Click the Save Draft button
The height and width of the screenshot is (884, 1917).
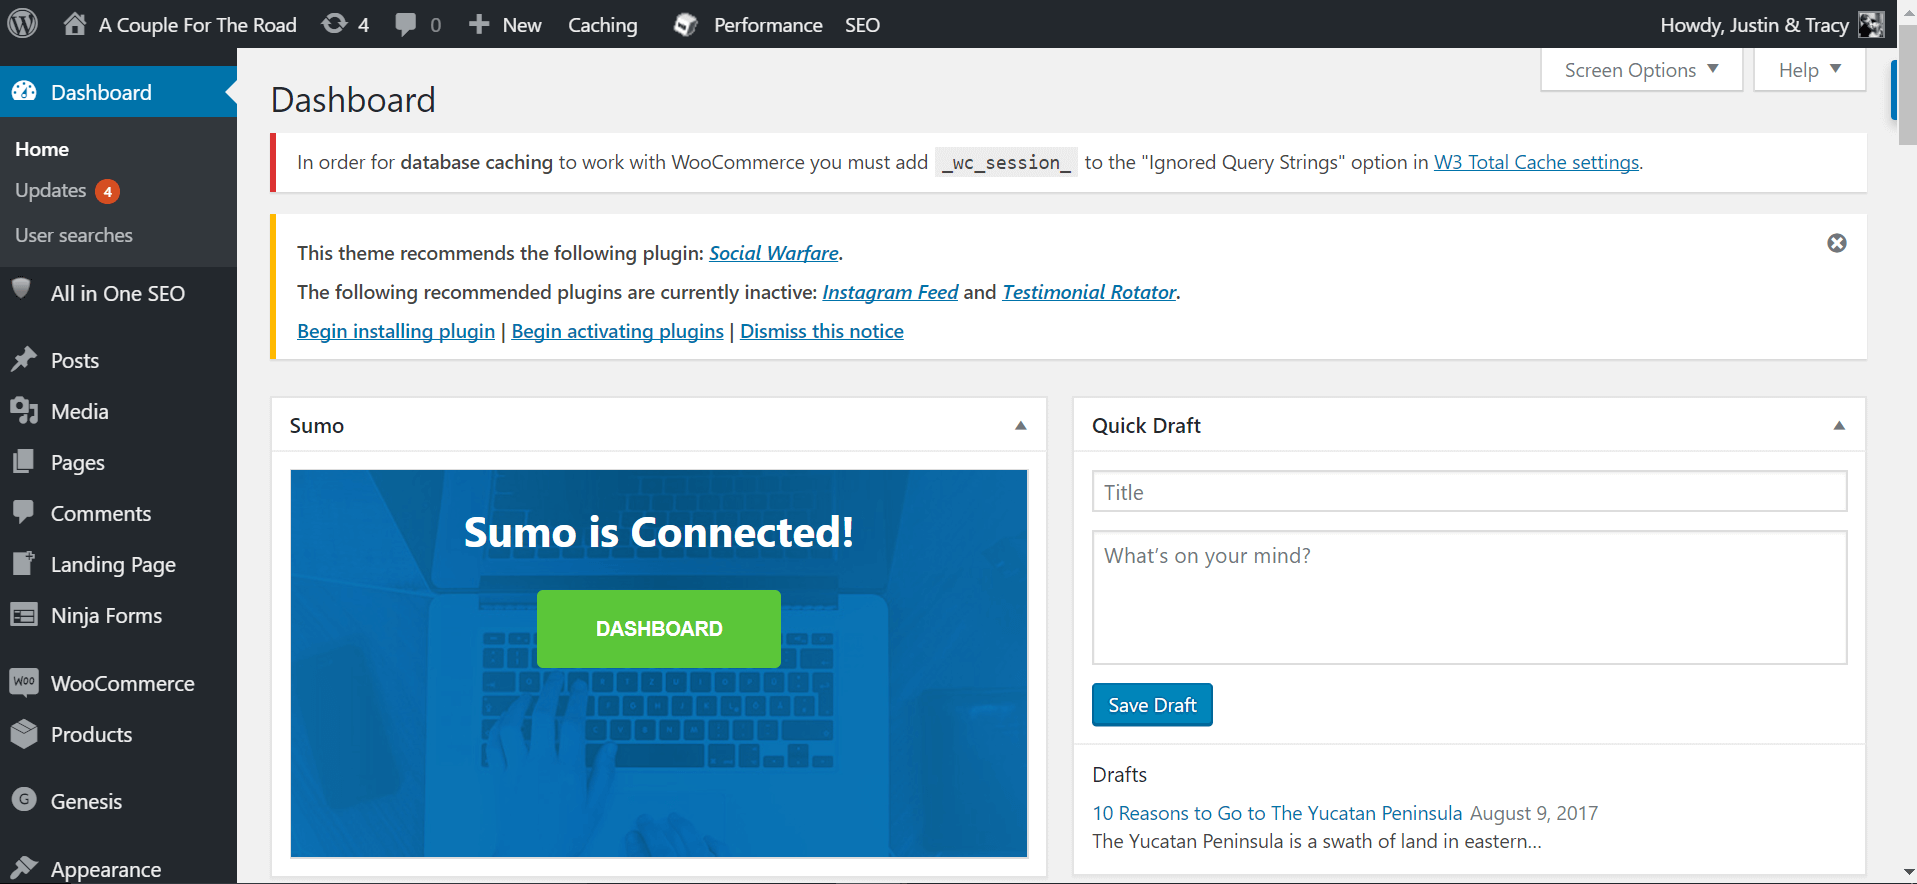1152,705
